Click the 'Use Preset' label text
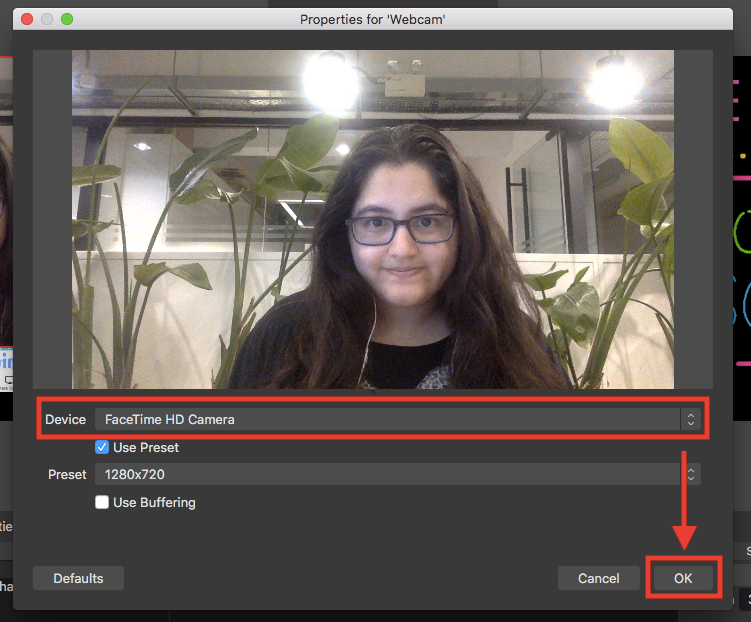 point(146,447)
